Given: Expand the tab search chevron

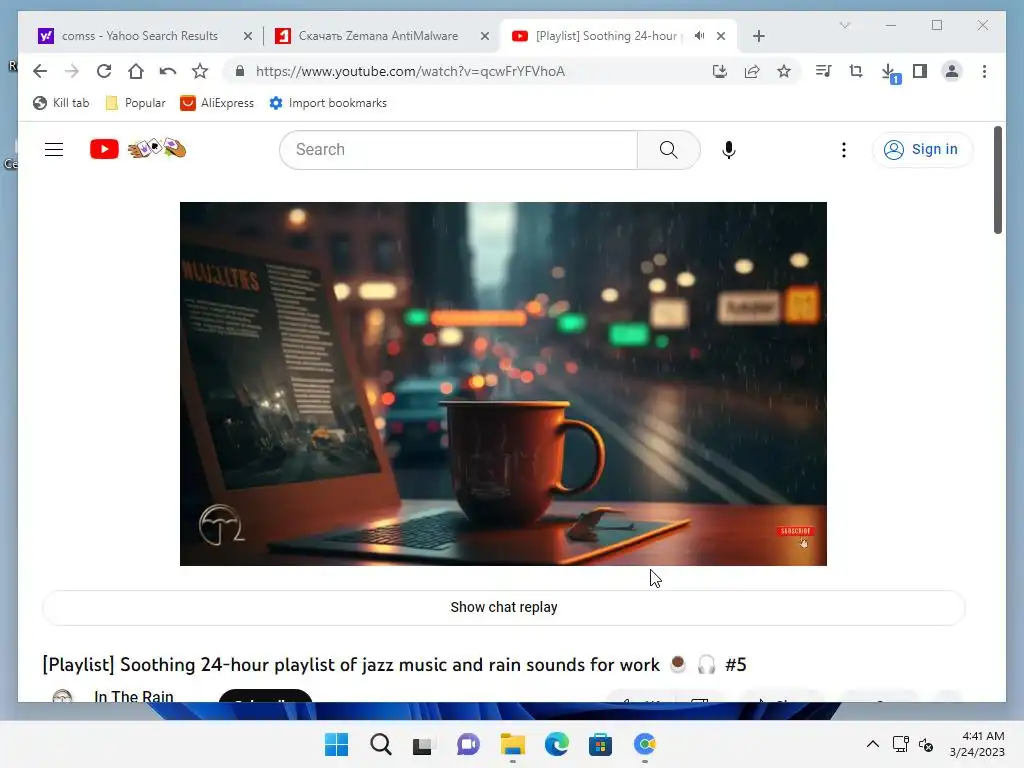Looking at the screenshot, I should coord(844,25).
